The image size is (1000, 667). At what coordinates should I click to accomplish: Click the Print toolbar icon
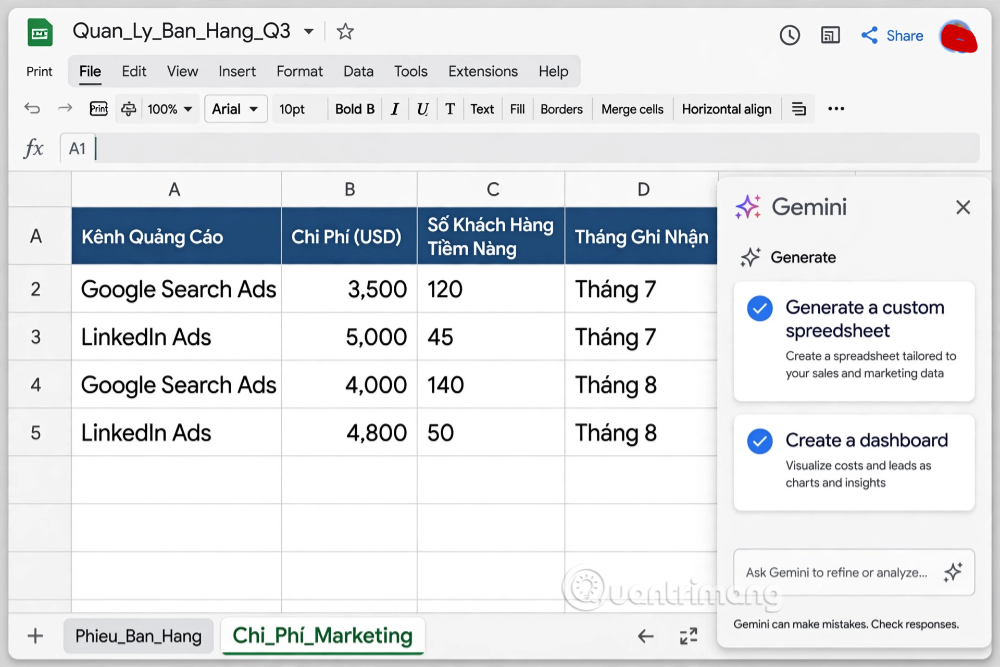tap(98, 108)
